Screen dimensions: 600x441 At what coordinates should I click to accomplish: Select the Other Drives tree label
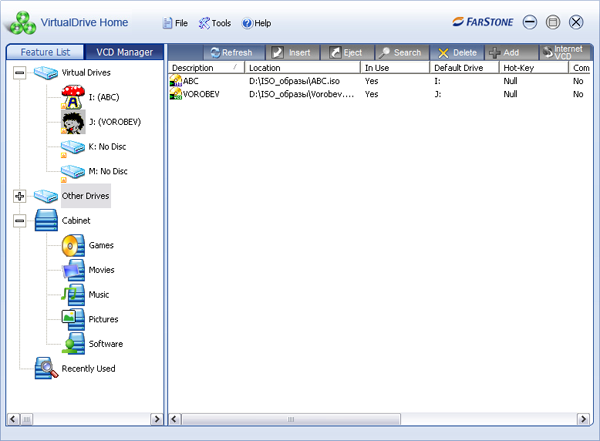pyautogui.click(x=86, y=196)
